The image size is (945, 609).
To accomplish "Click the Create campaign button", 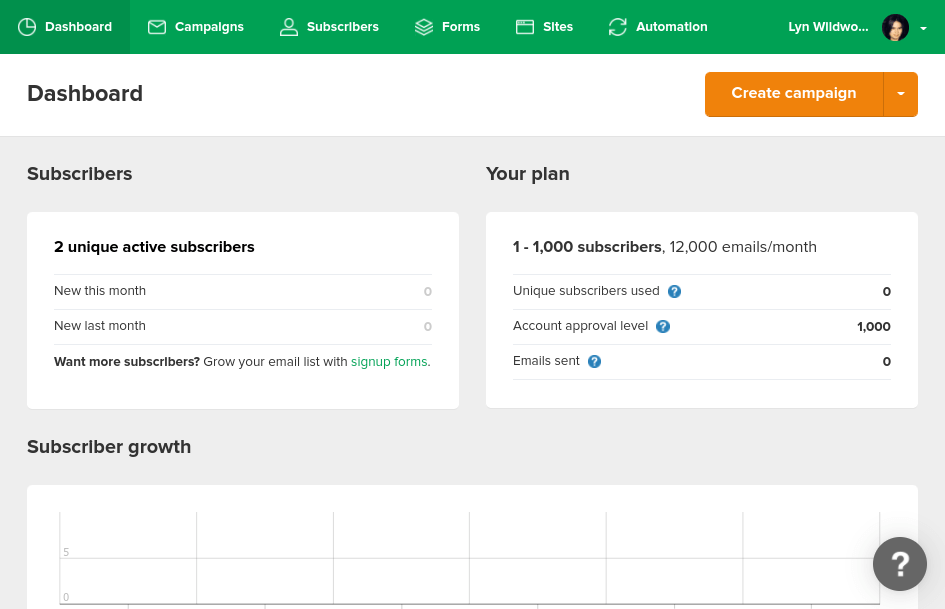I will (x=793, y=93).
